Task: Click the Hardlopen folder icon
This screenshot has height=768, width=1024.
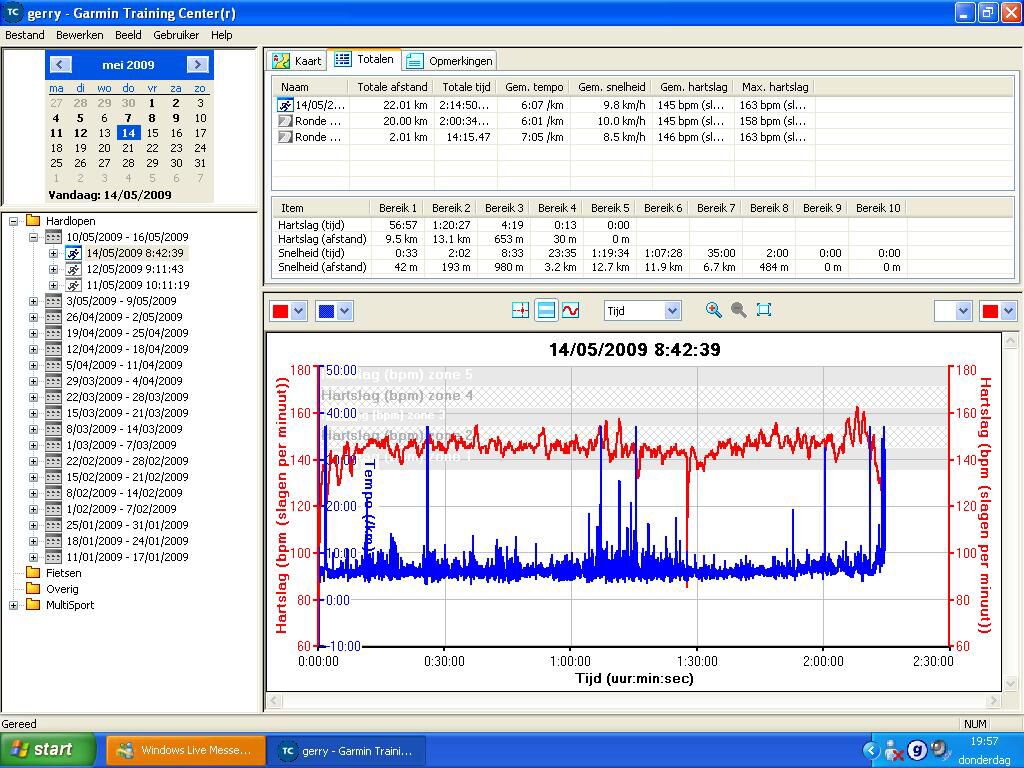Action: [x=33, y=221]
